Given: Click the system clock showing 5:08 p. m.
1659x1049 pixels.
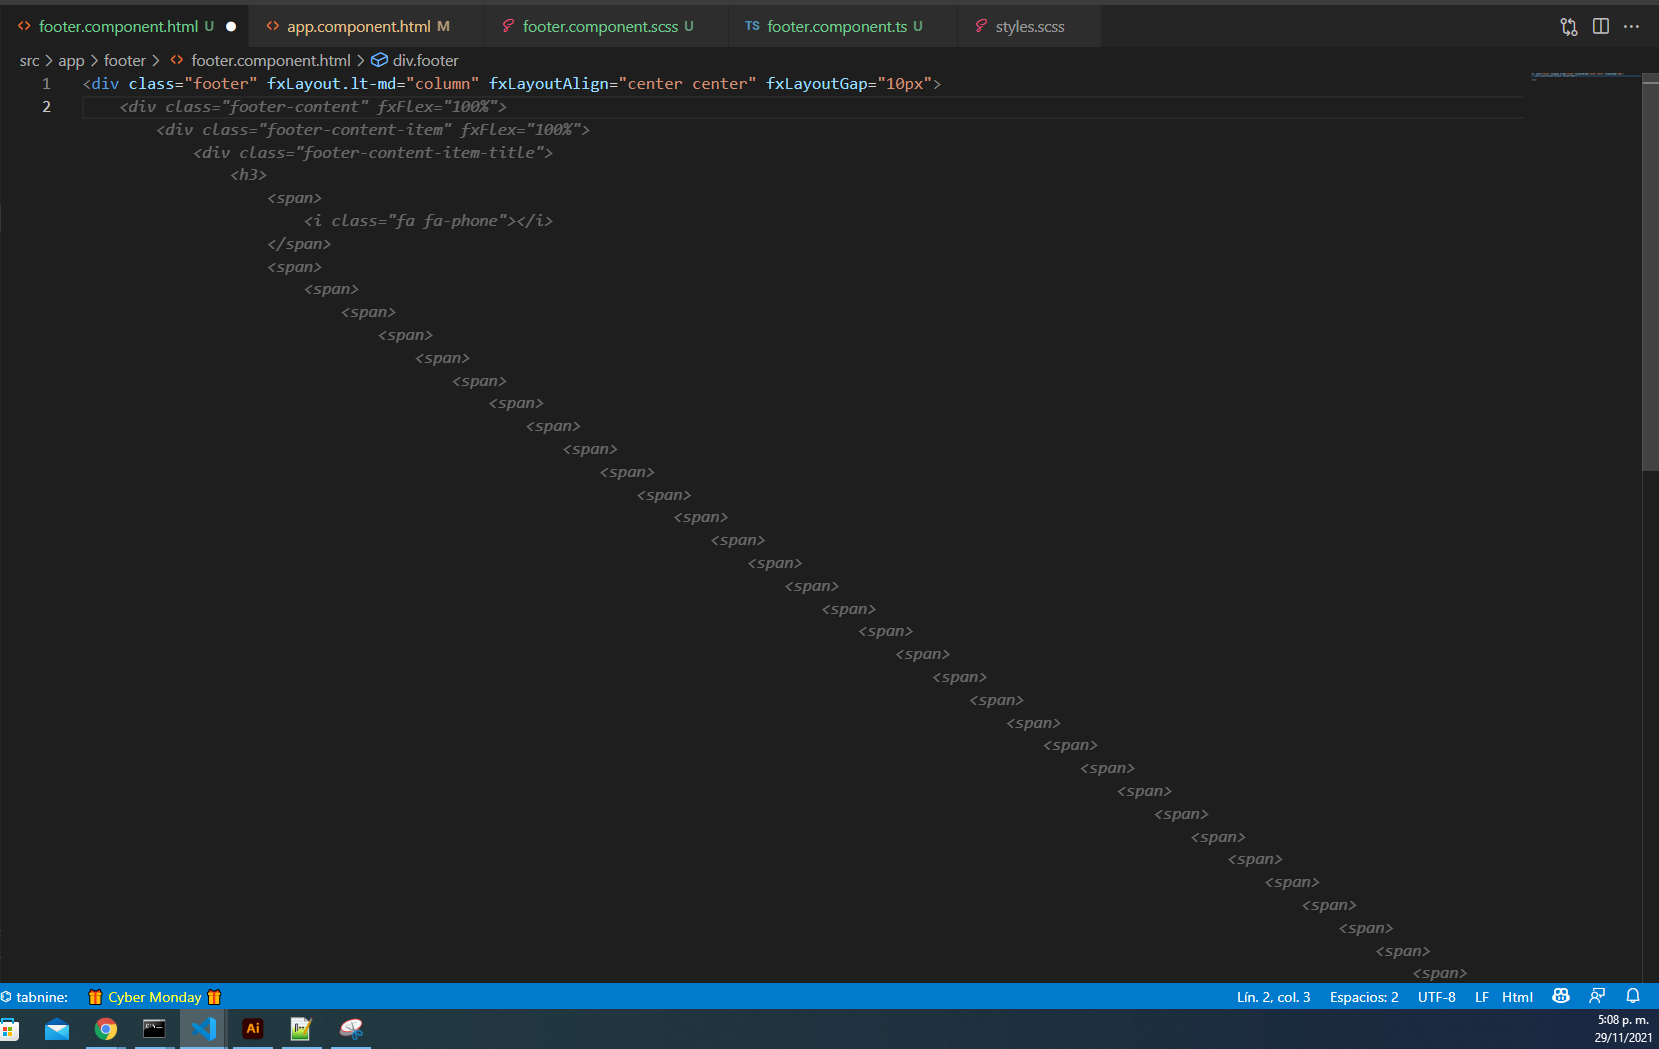Looking at the screenshot, I should [1622, 1020].
